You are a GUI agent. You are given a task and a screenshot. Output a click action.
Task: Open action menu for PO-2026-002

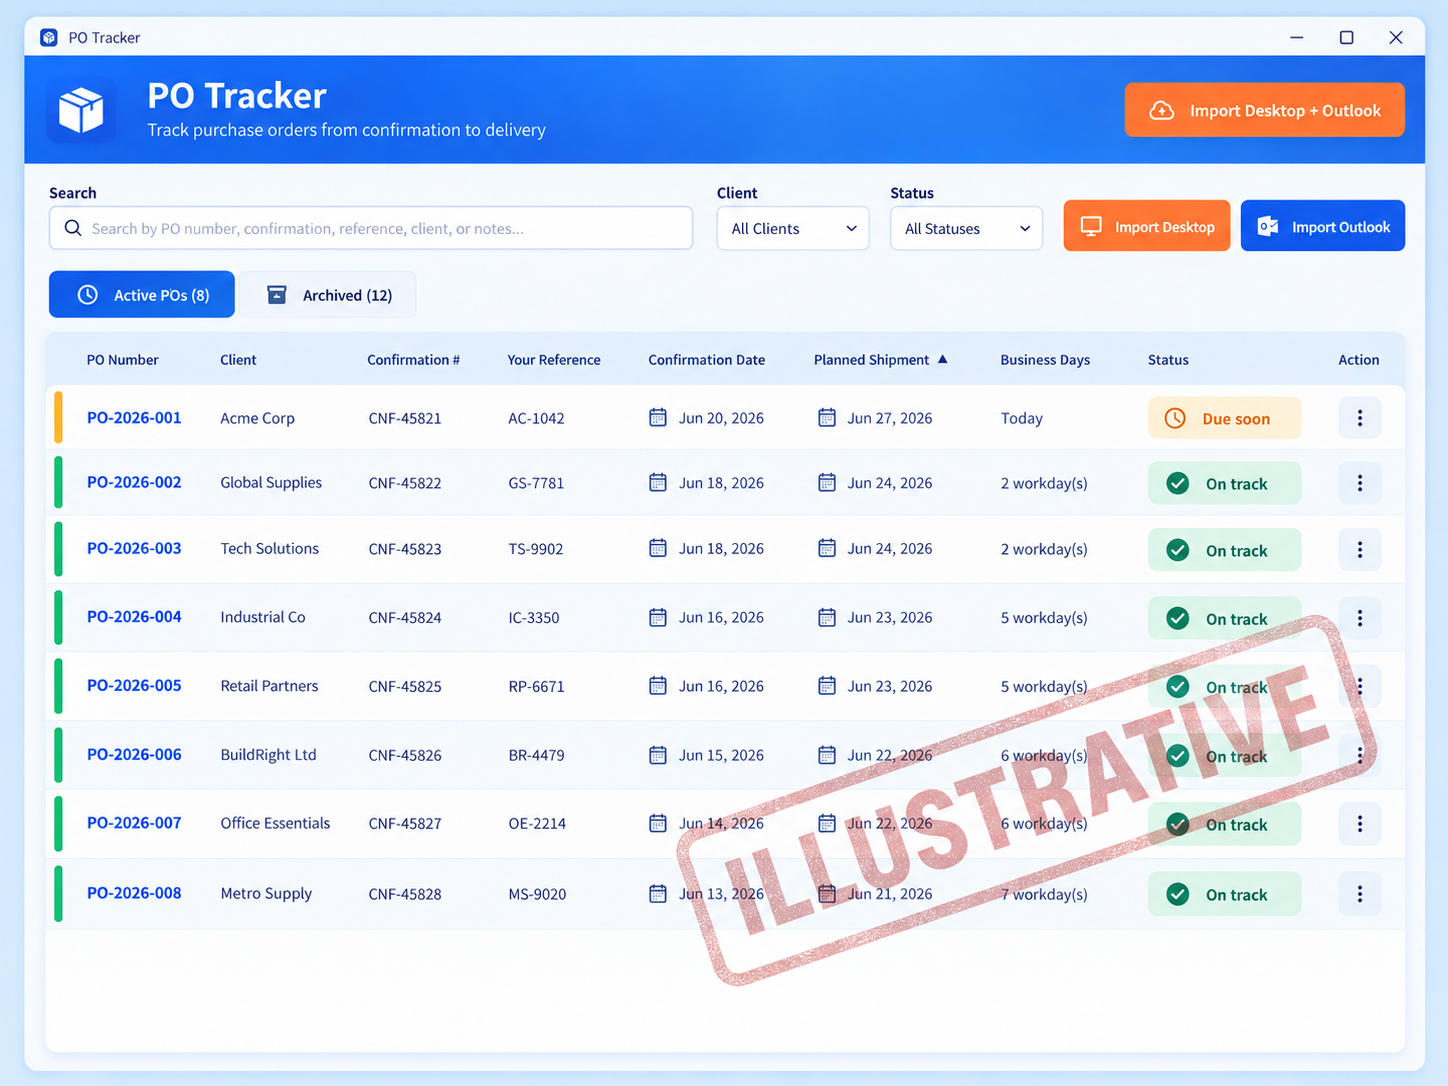click(x=1359, y=483)
